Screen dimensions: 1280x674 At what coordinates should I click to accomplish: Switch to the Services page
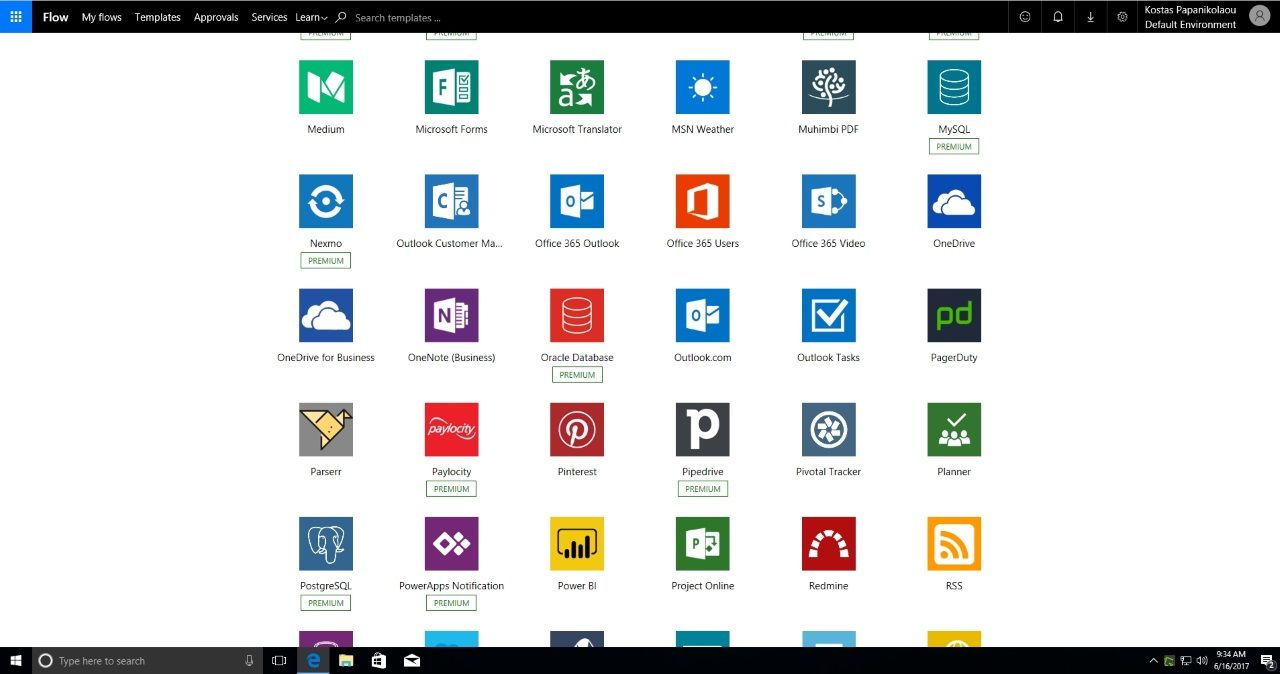tap(269, 17)
